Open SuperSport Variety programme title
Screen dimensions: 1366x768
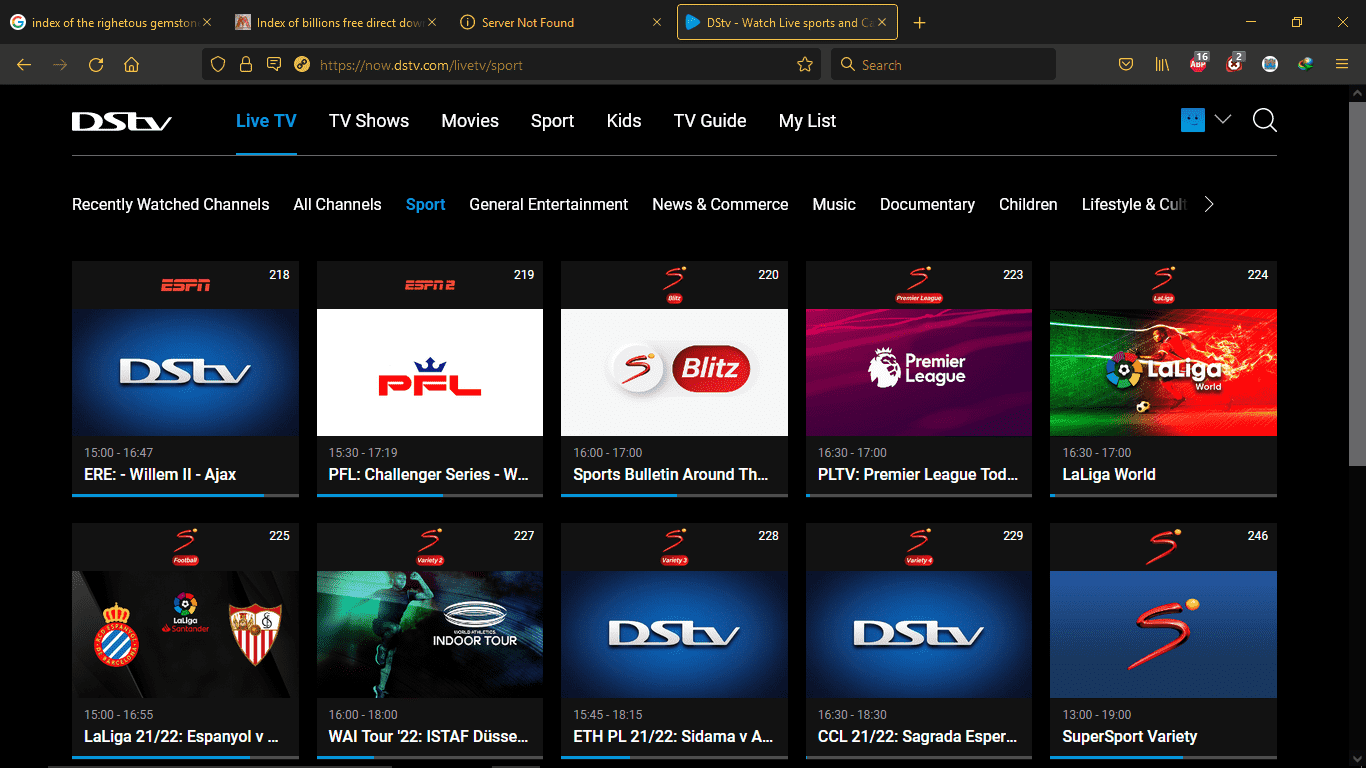coord(1129,737)
